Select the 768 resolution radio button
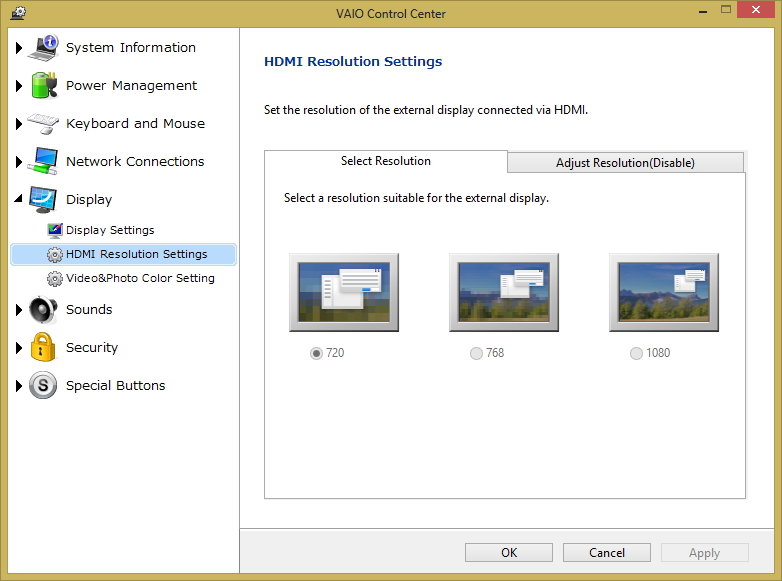782x581 pixels. [x=476, y=354]
